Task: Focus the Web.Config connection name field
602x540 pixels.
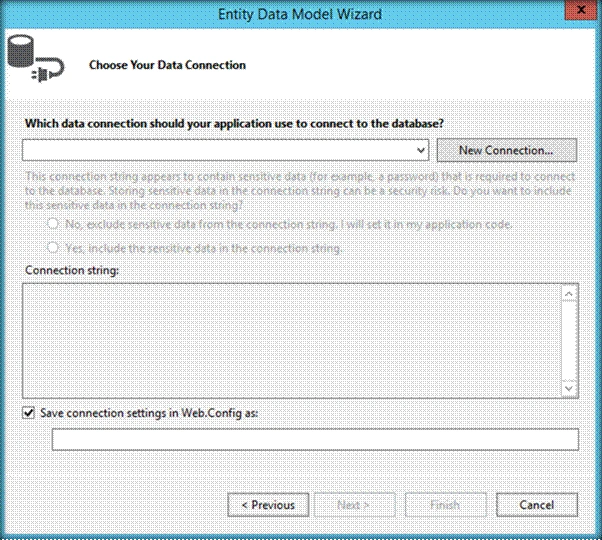Action: 315,439
